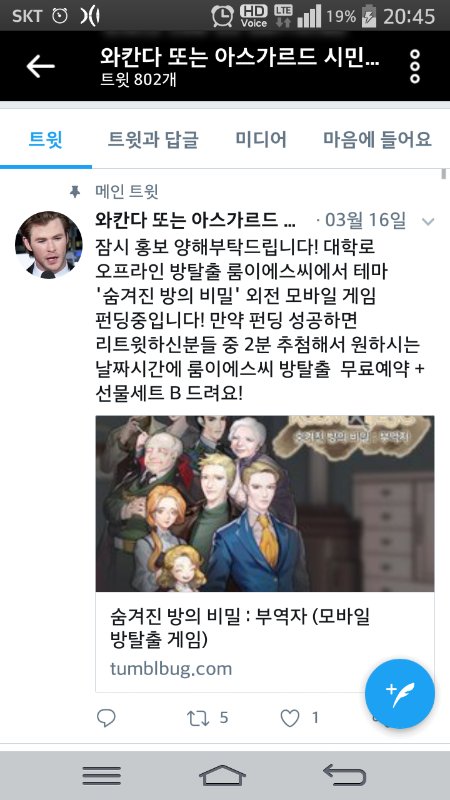
Task: Tap the Android home button
Action: pos(222,776)
